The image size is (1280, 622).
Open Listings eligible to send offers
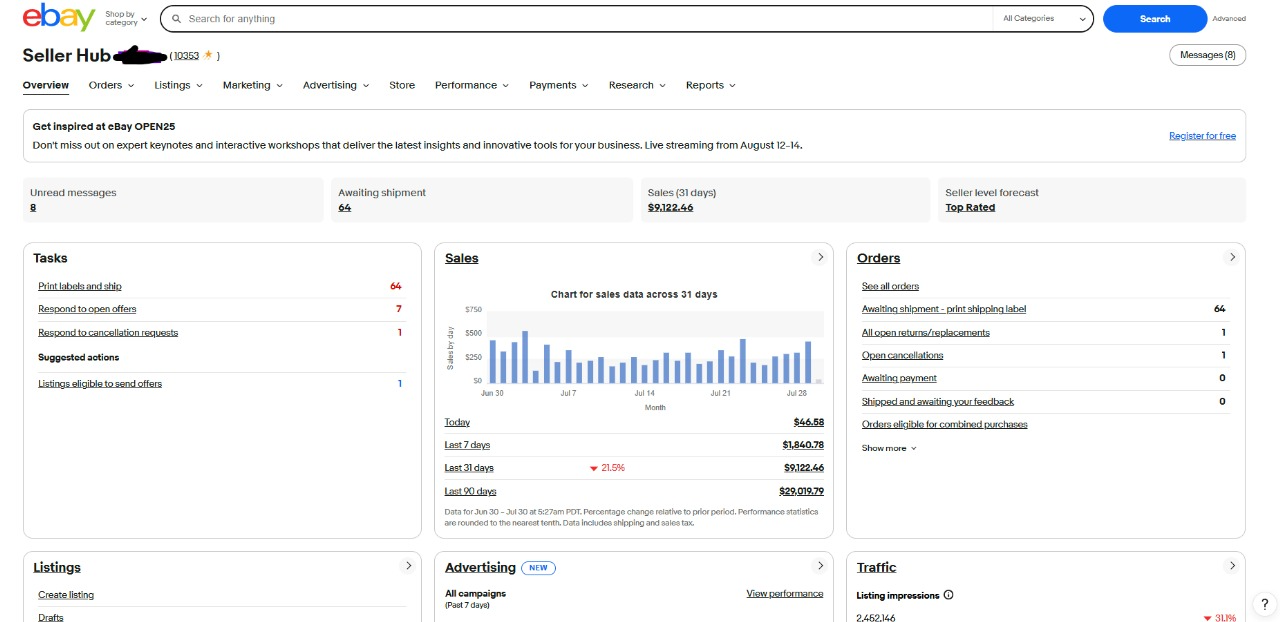point(100,384)
